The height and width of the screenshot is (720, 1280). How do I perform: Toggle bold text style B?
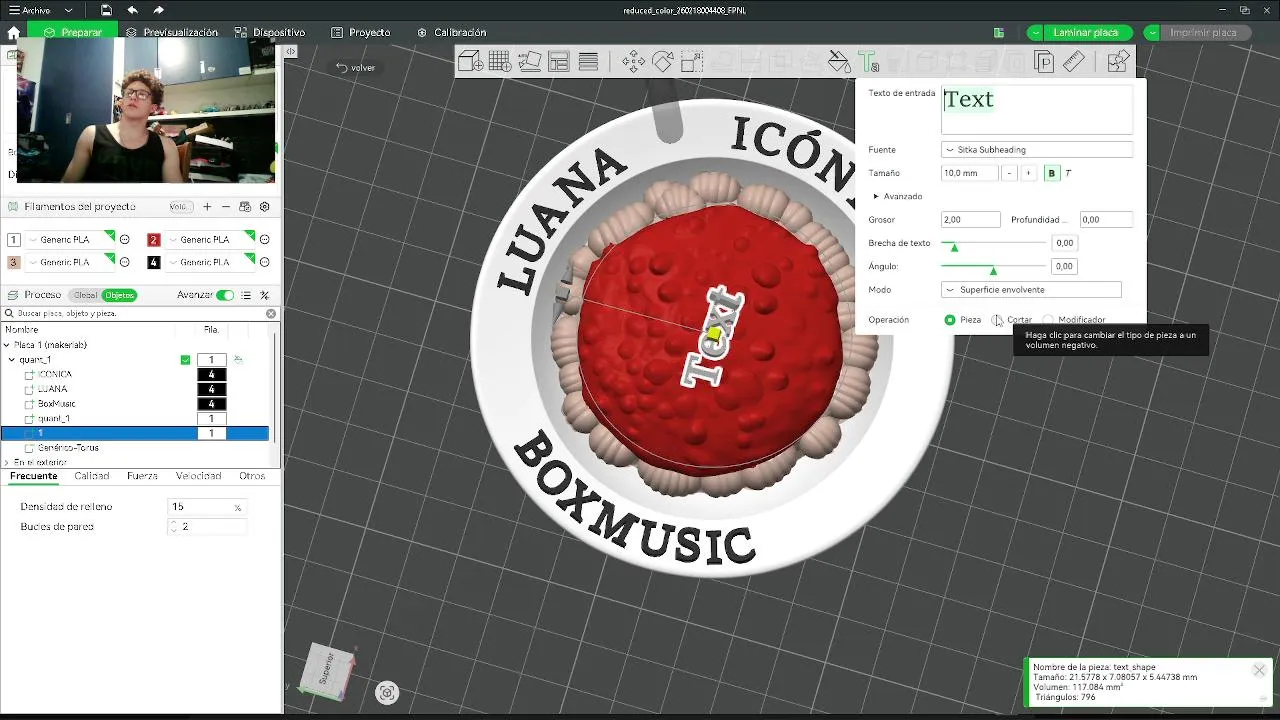[x=1051, y=173]
